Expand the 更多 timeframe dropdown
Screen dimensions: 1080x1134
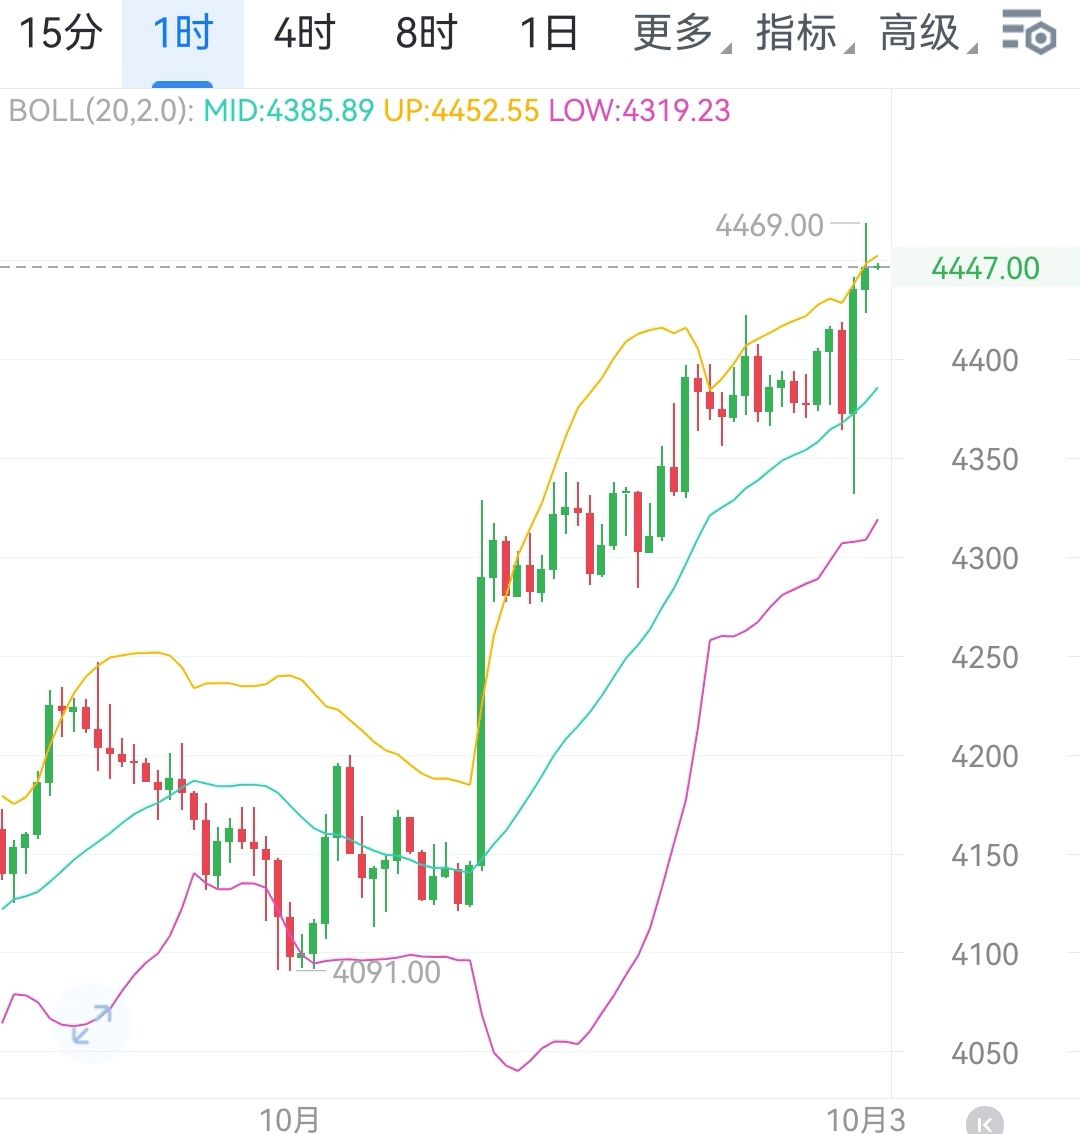[678, 33]
